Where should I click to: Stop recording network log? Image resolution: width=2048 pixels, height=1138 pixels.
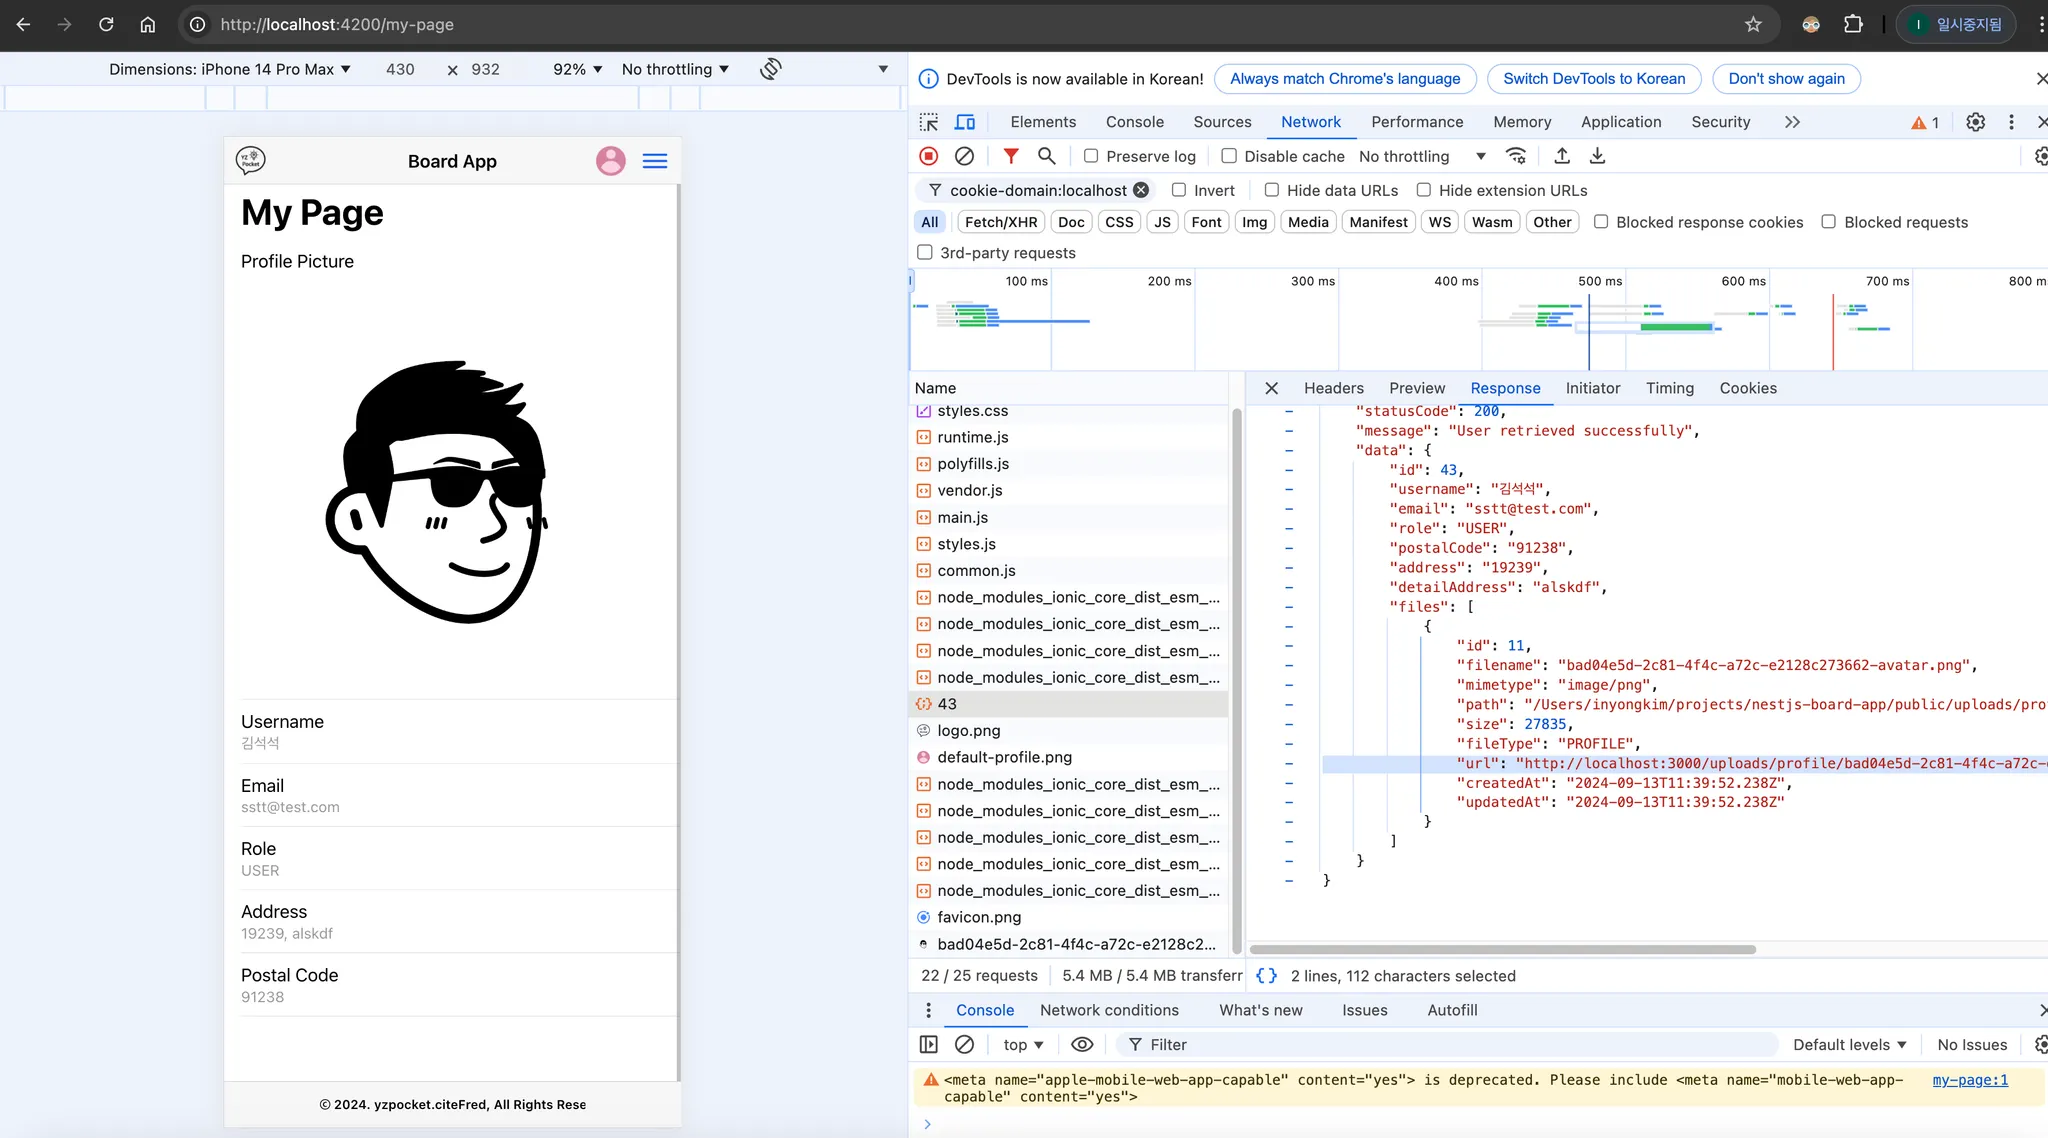pyautogui.click(x=928, y=156)
